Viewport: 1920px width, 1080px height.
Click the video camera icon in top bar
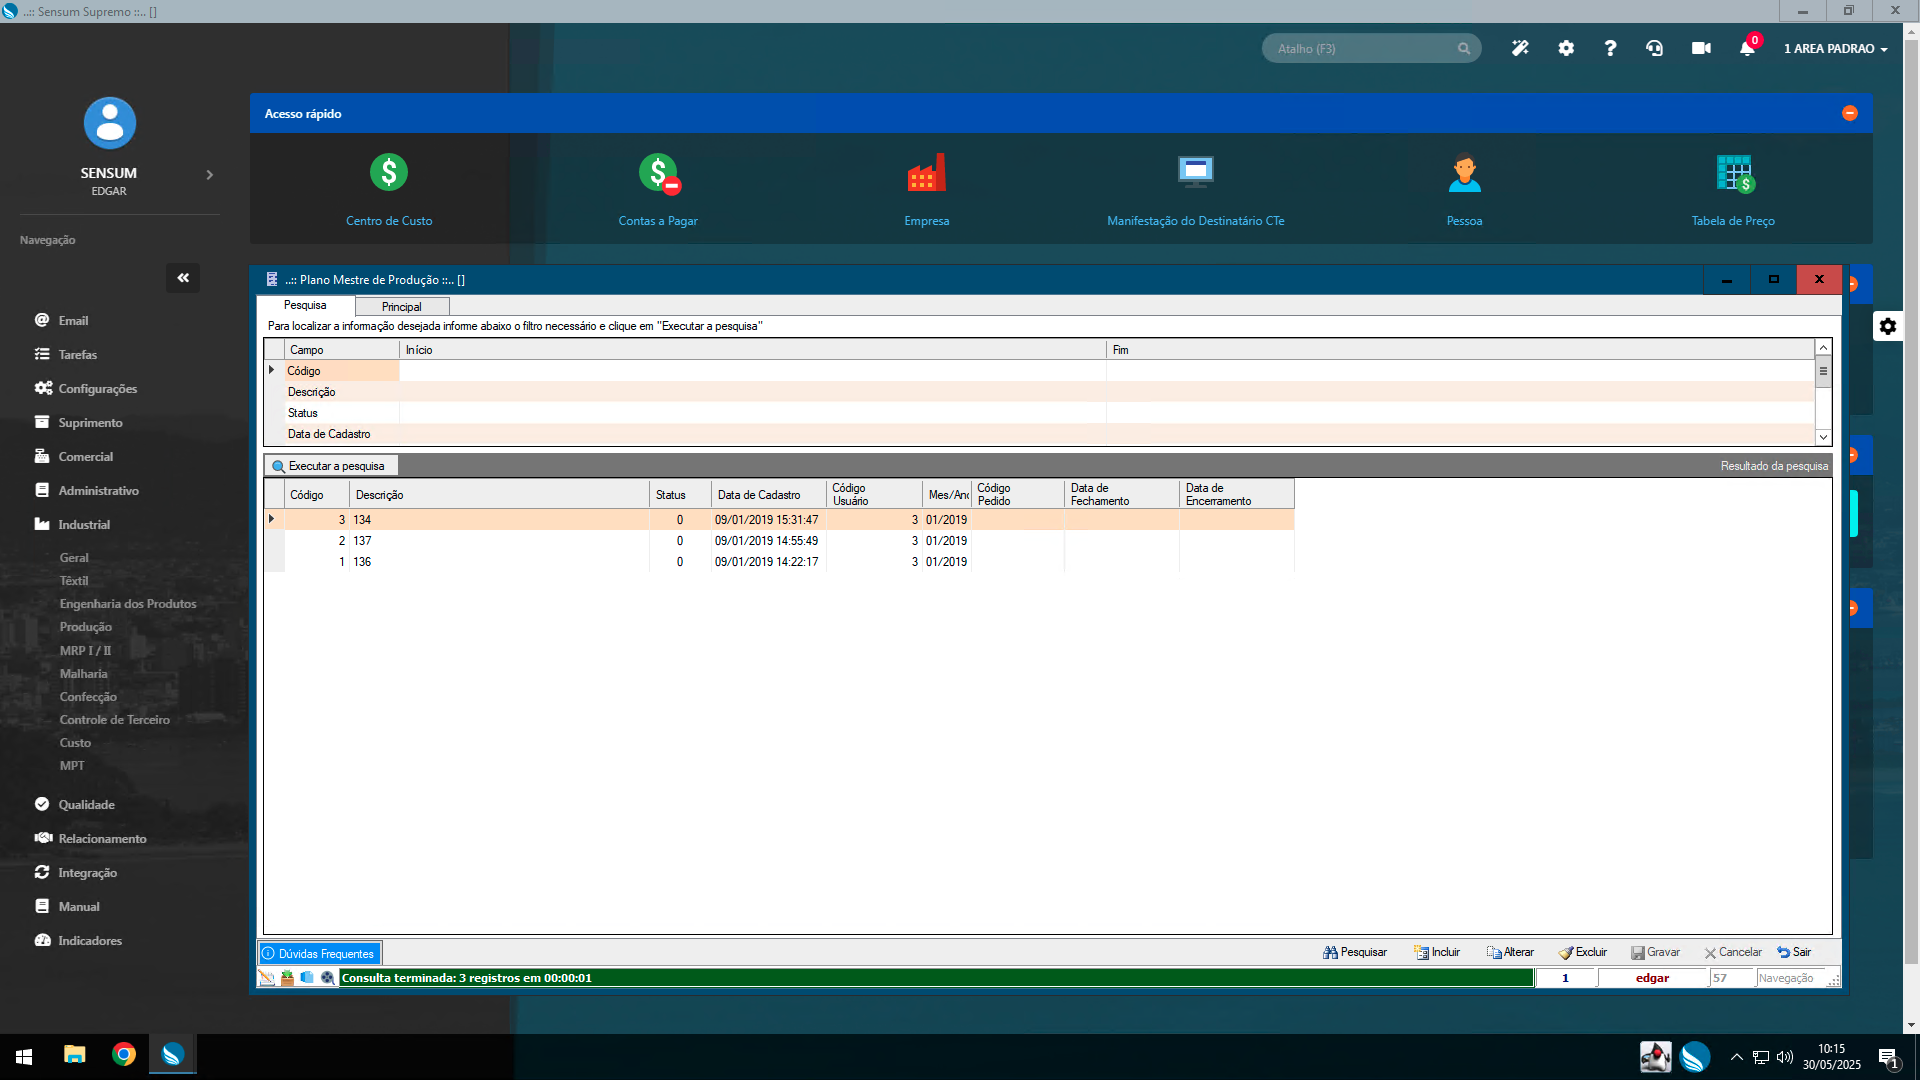[x=1701, y=48]
